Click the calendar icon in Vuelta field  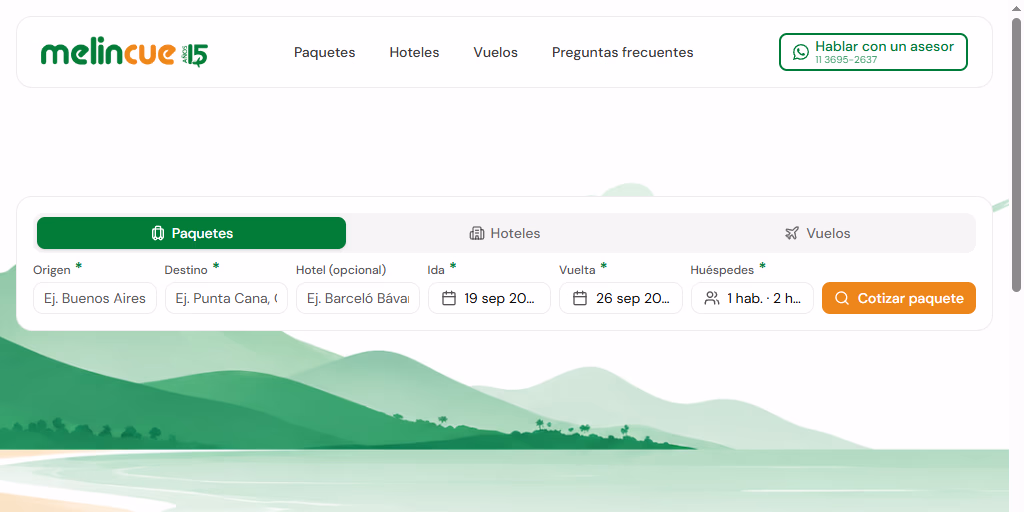click(580, 298)
